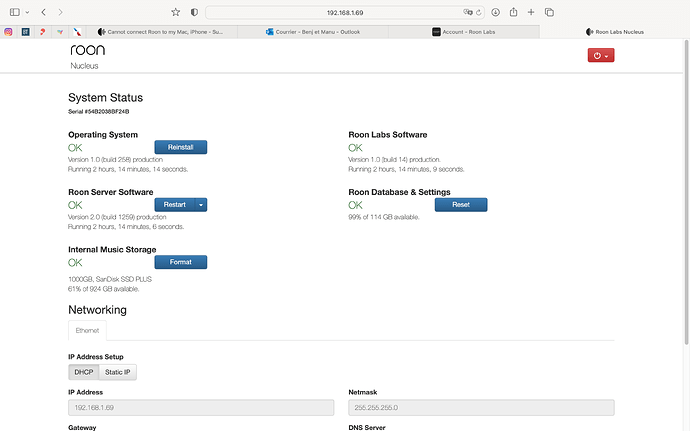Screen dimensions: 690x431
Task: Click Reinstall for the Operating System
Action: 180,147
